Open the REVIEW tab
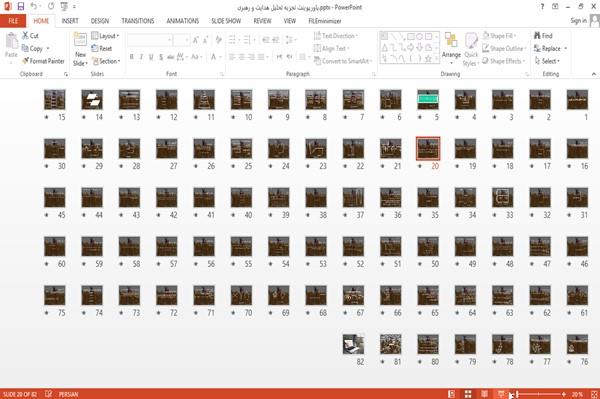 coord(262,21)
